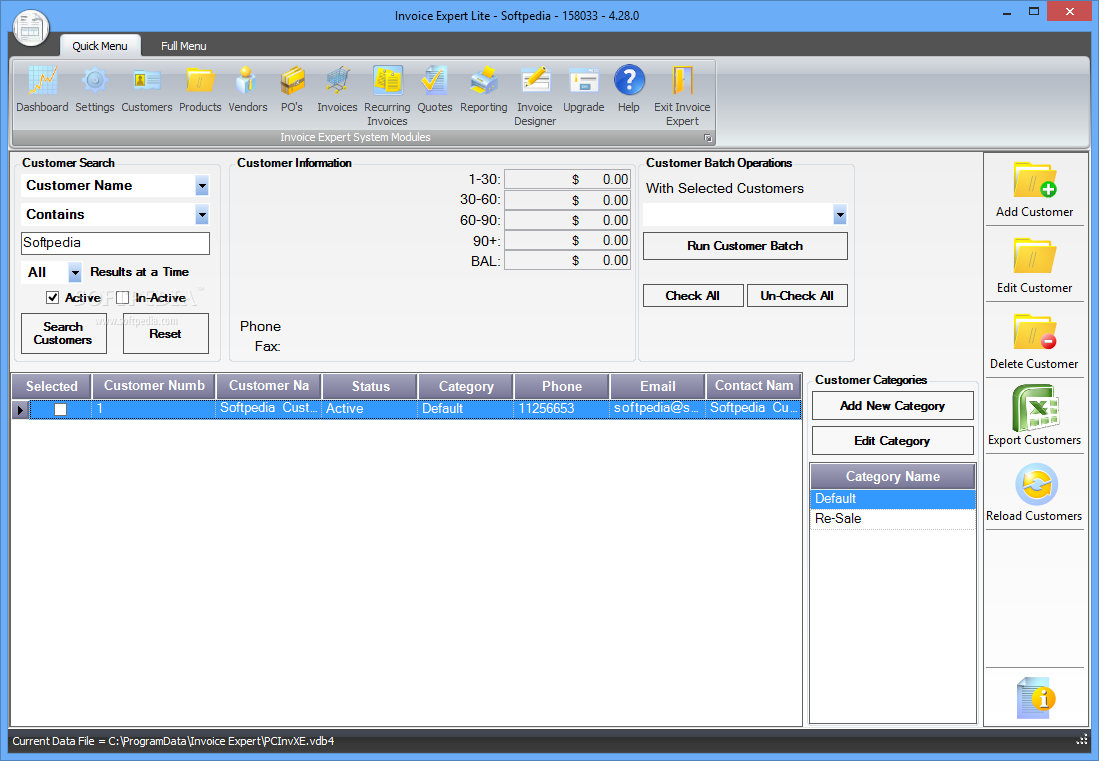Viewport: 1099px width, 761px height.
Task: Open the Vendors module
Action: pos(247,88)
